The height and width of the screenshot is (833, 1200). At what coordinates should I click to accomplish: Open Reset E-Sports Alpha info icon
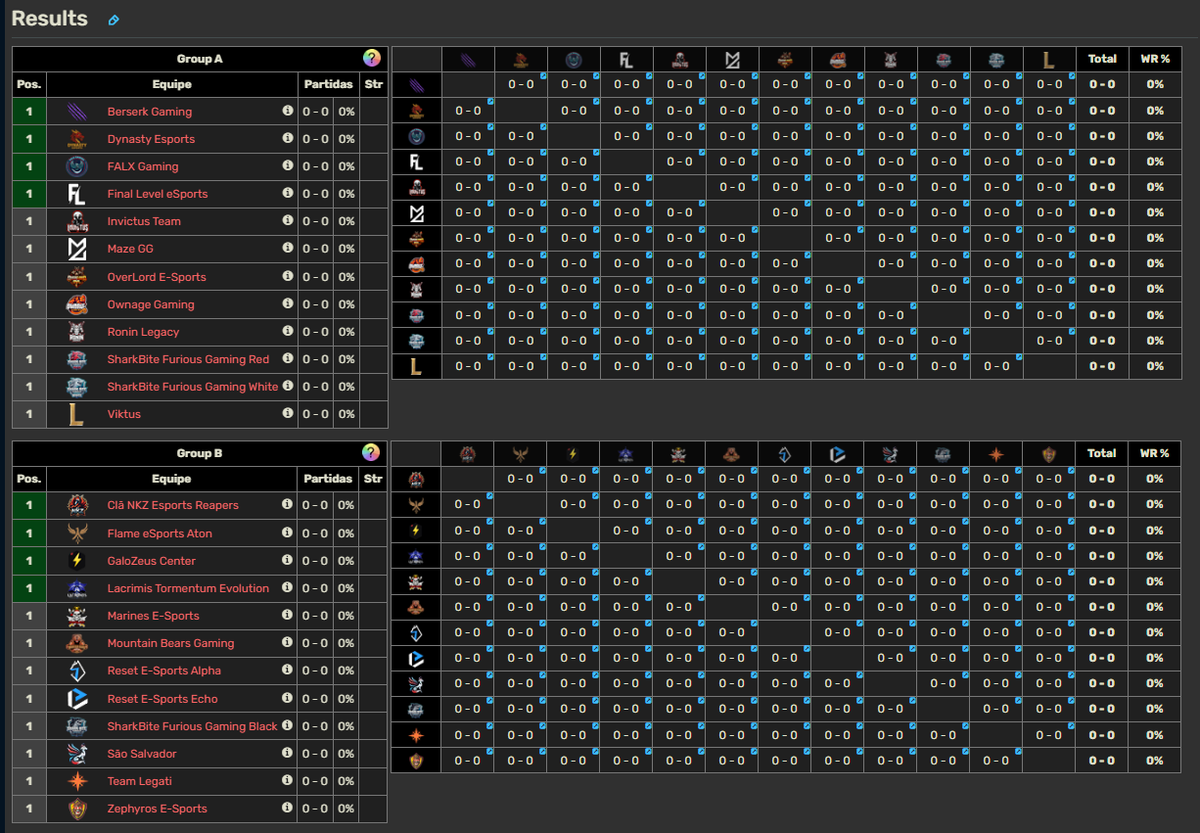coord(288,670)
